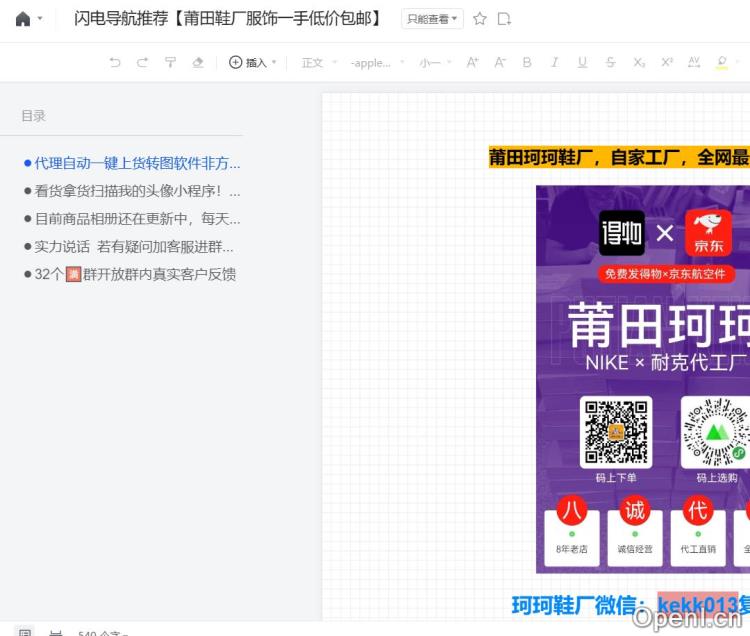The width and height of the screenshot is (750, 636).
Task: Click the document title 闪电导航推荐
Action: pos(228,19)
